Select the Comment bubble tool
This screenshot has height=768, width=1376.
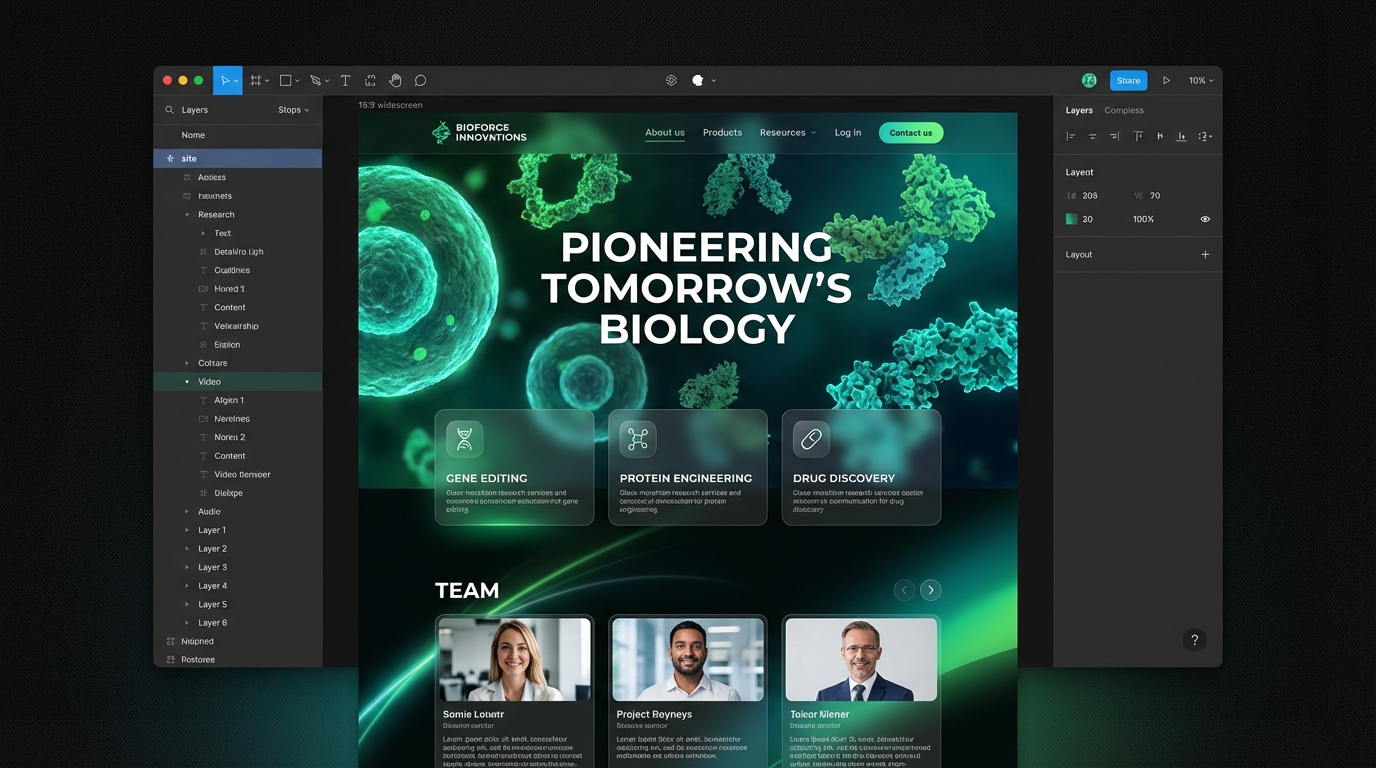[420, 81]
